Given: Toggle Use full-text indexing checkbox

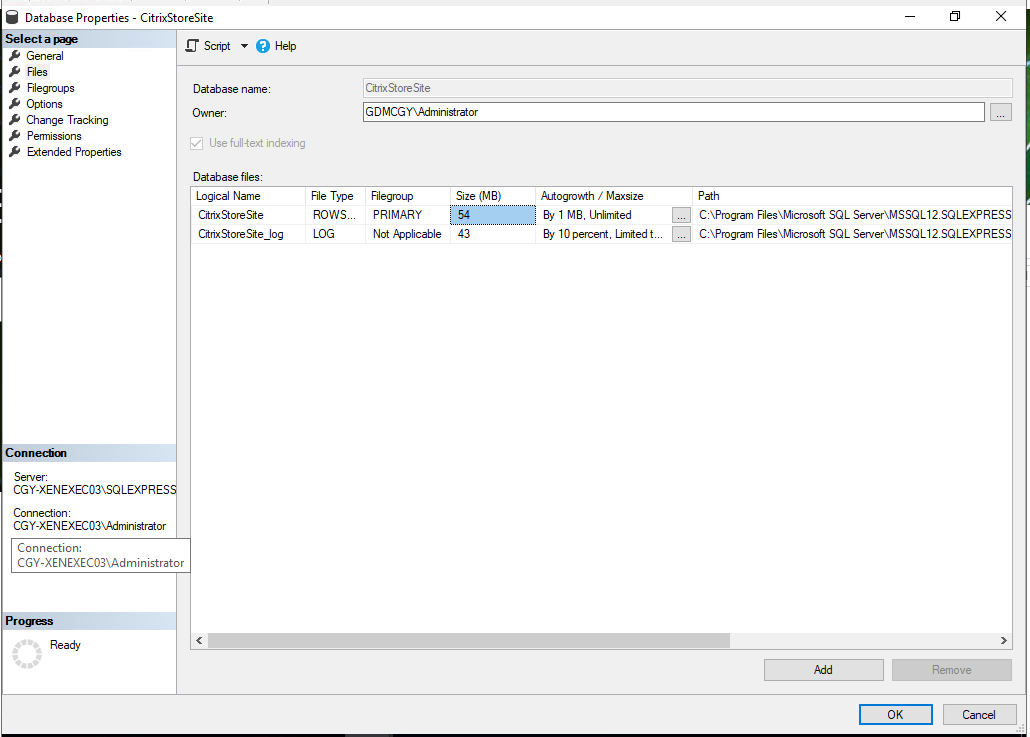Looking at the screenshot, I should pos(197,143).
